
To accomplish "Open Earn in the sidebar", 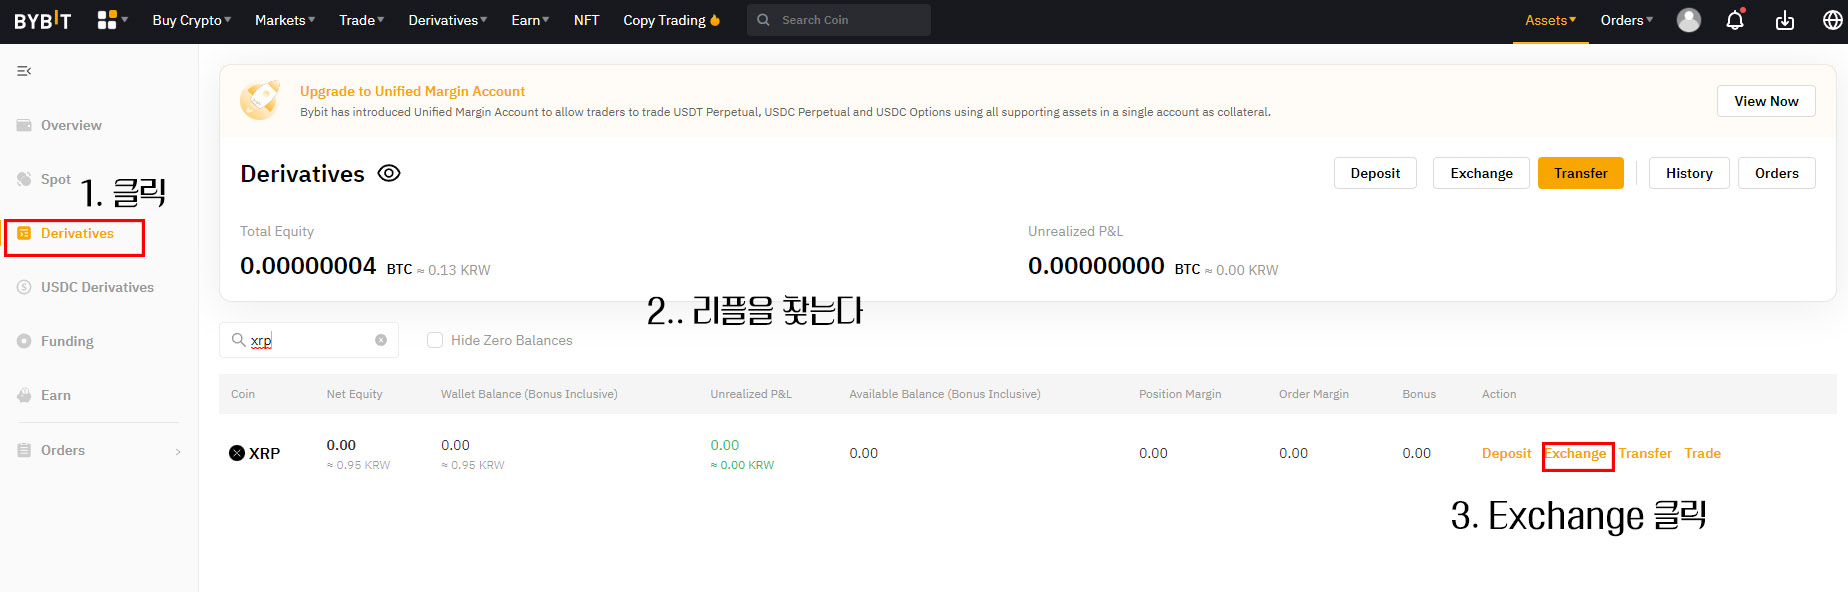I will click(56, 395).
